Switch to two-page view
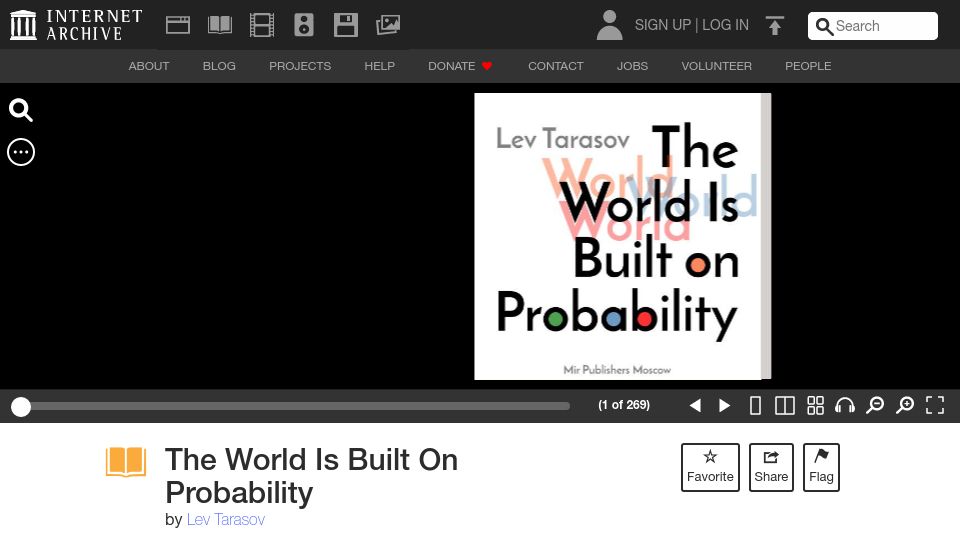The image size is (960, 540). point(784,405)
